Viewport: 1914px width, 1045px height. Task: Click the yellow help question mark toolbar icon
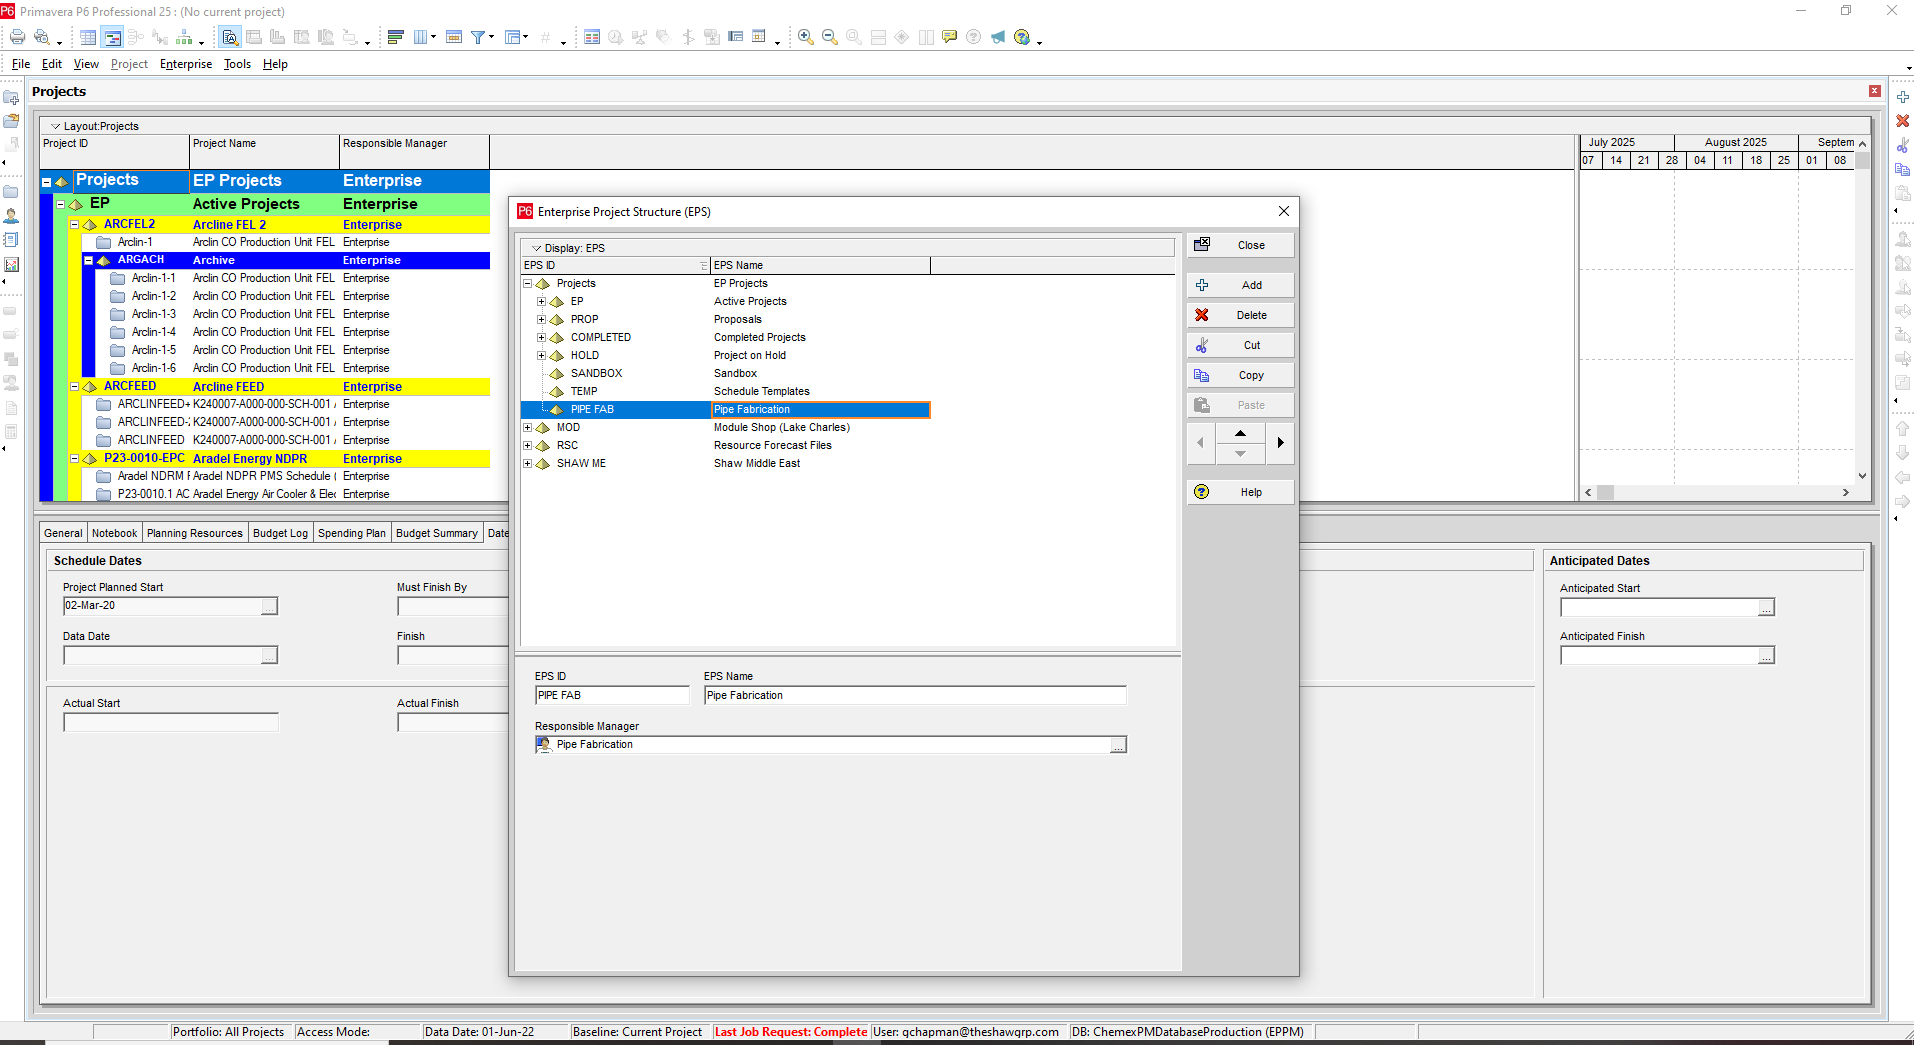(1021, 37)
